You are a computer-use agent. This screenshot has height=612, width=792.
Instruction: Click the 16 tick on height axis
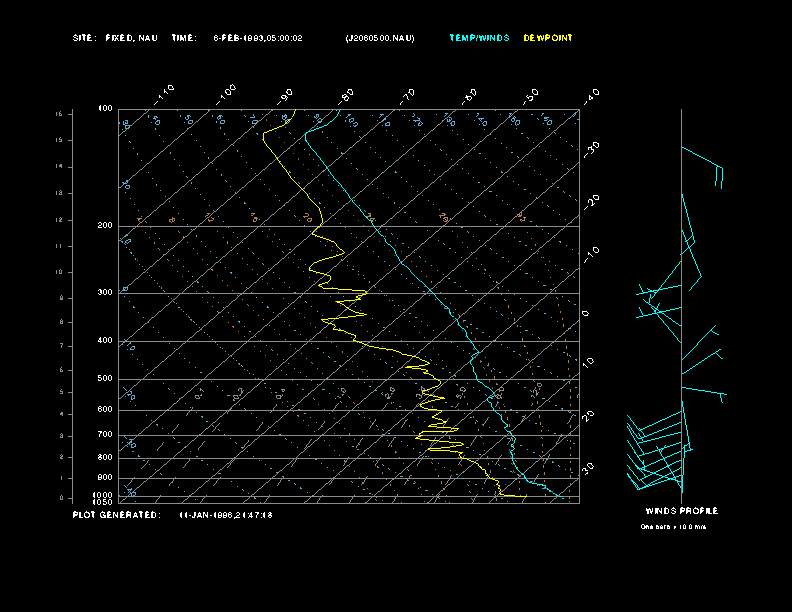[59, 114]
